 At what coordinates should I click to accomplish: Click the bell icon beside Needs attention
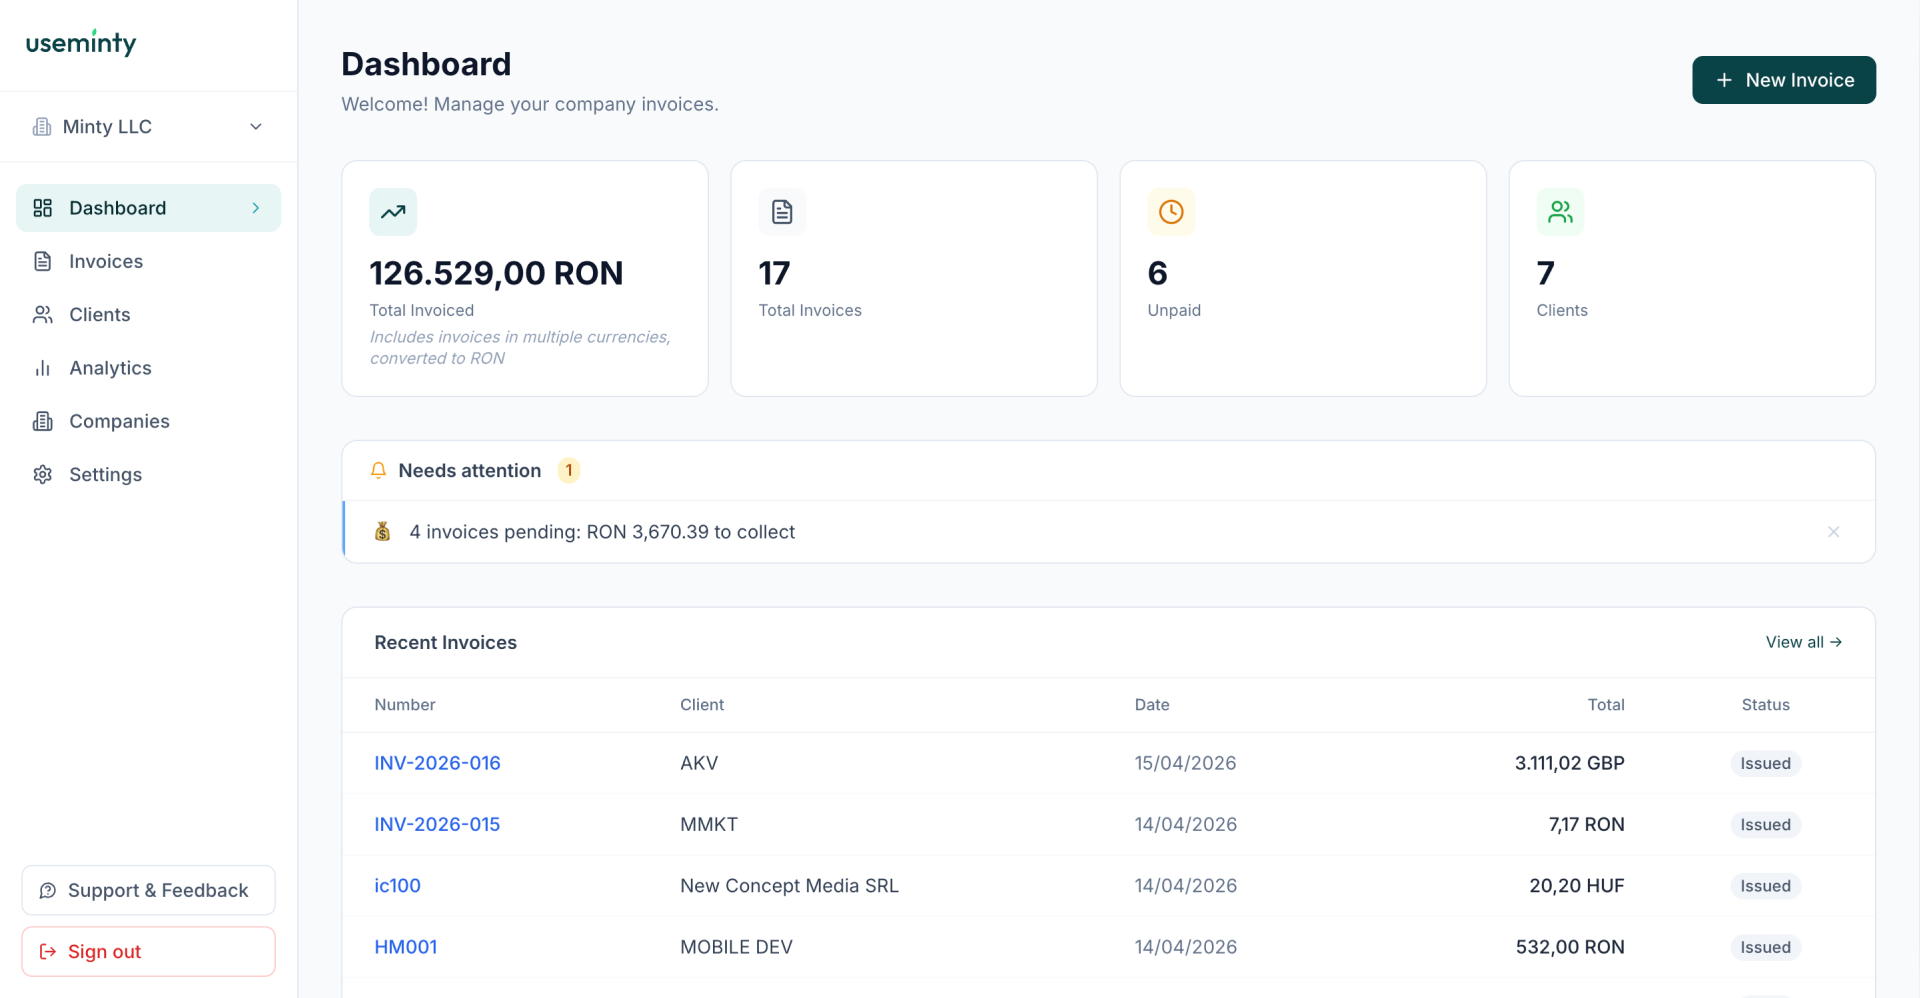(378, 470)
